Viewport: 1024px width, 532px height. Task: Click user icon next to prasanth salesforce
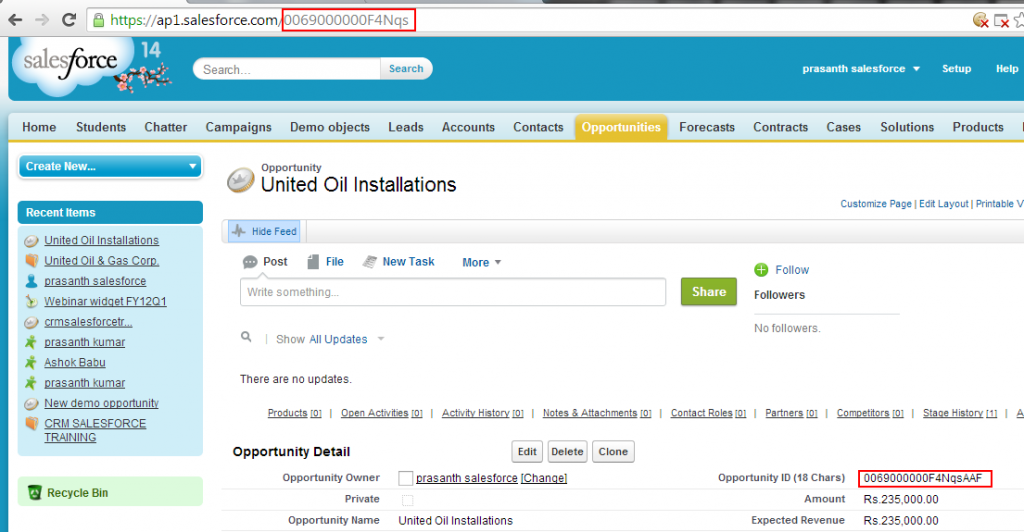coord(31,281)
